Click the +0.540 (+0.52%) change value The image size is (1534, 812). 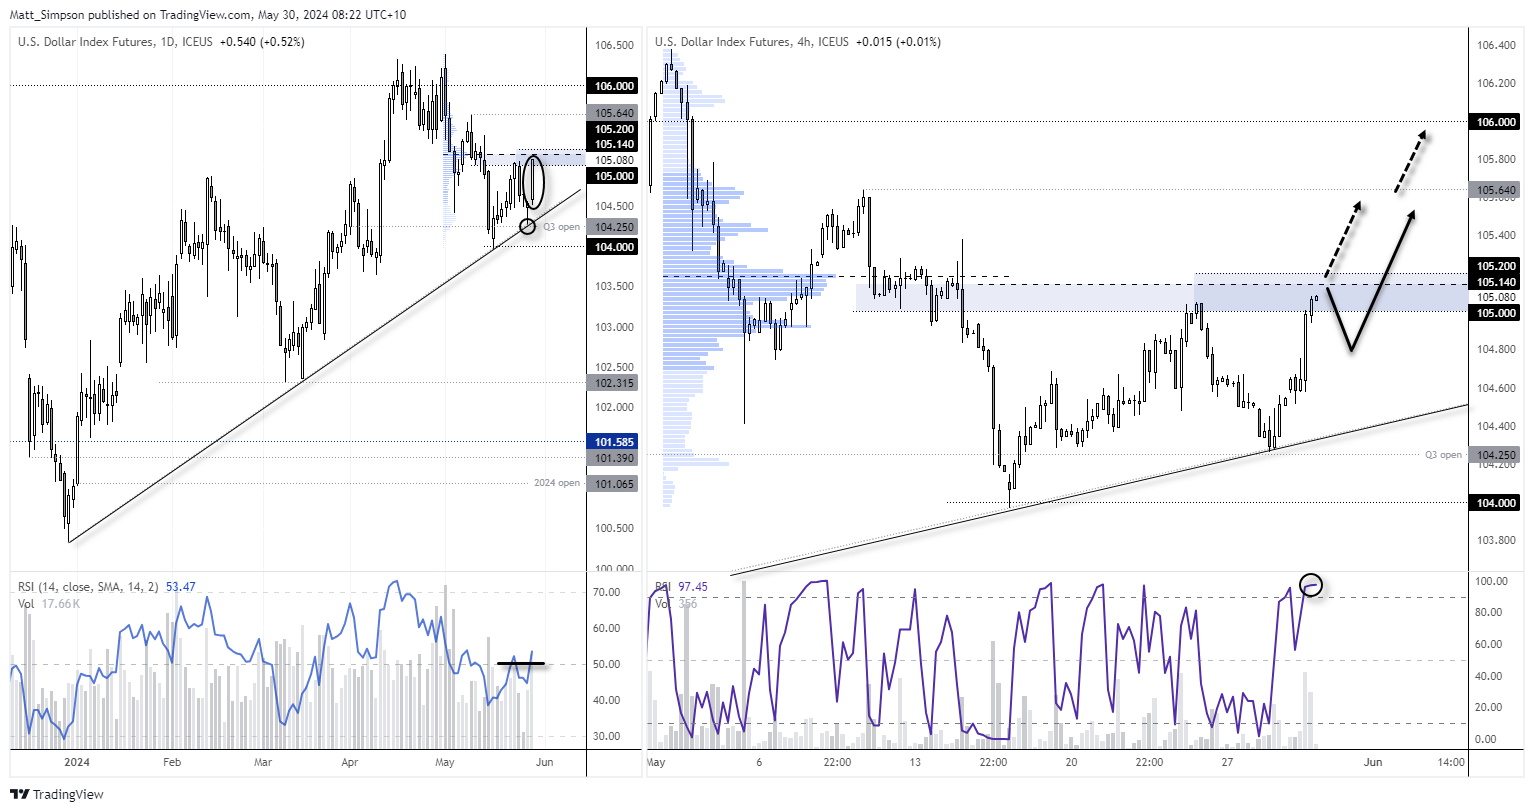[262, 42]
